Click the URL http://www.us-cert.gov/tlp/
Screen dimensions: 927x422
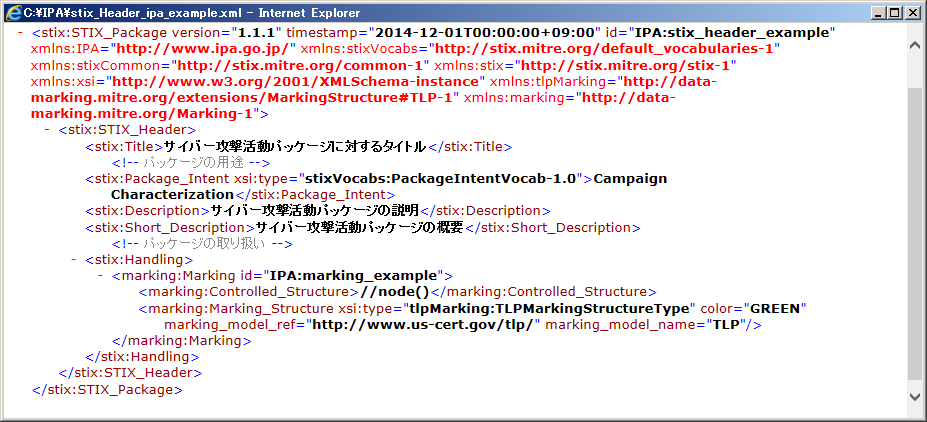[x=423, y=324]
